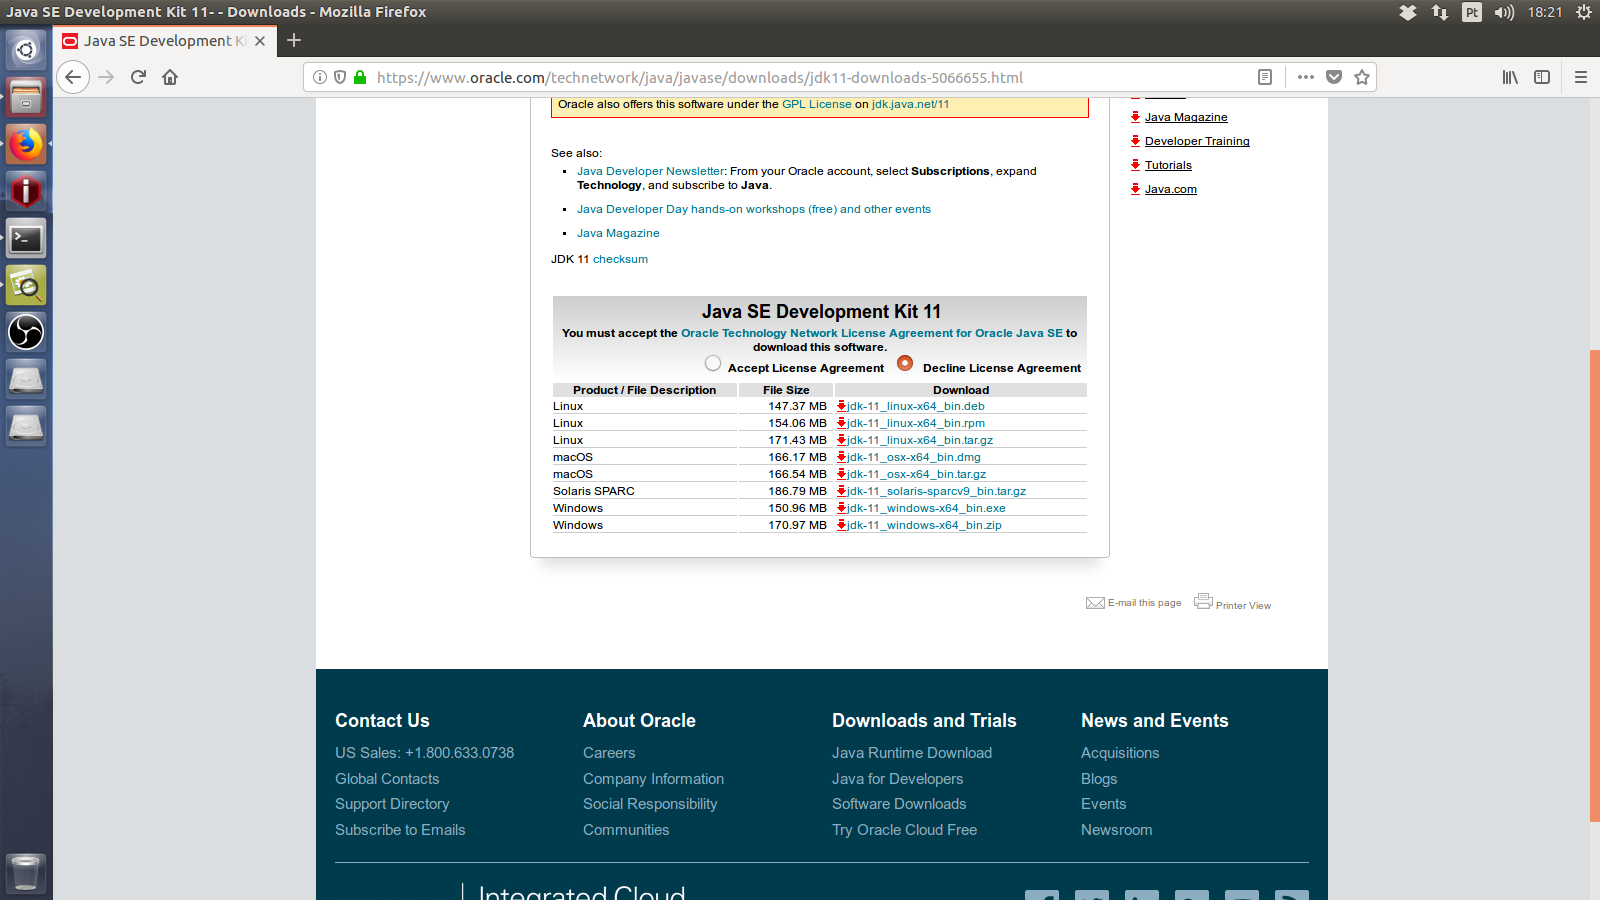Click Printer View icon
1600x900 pixels.
pos(1203,601)
